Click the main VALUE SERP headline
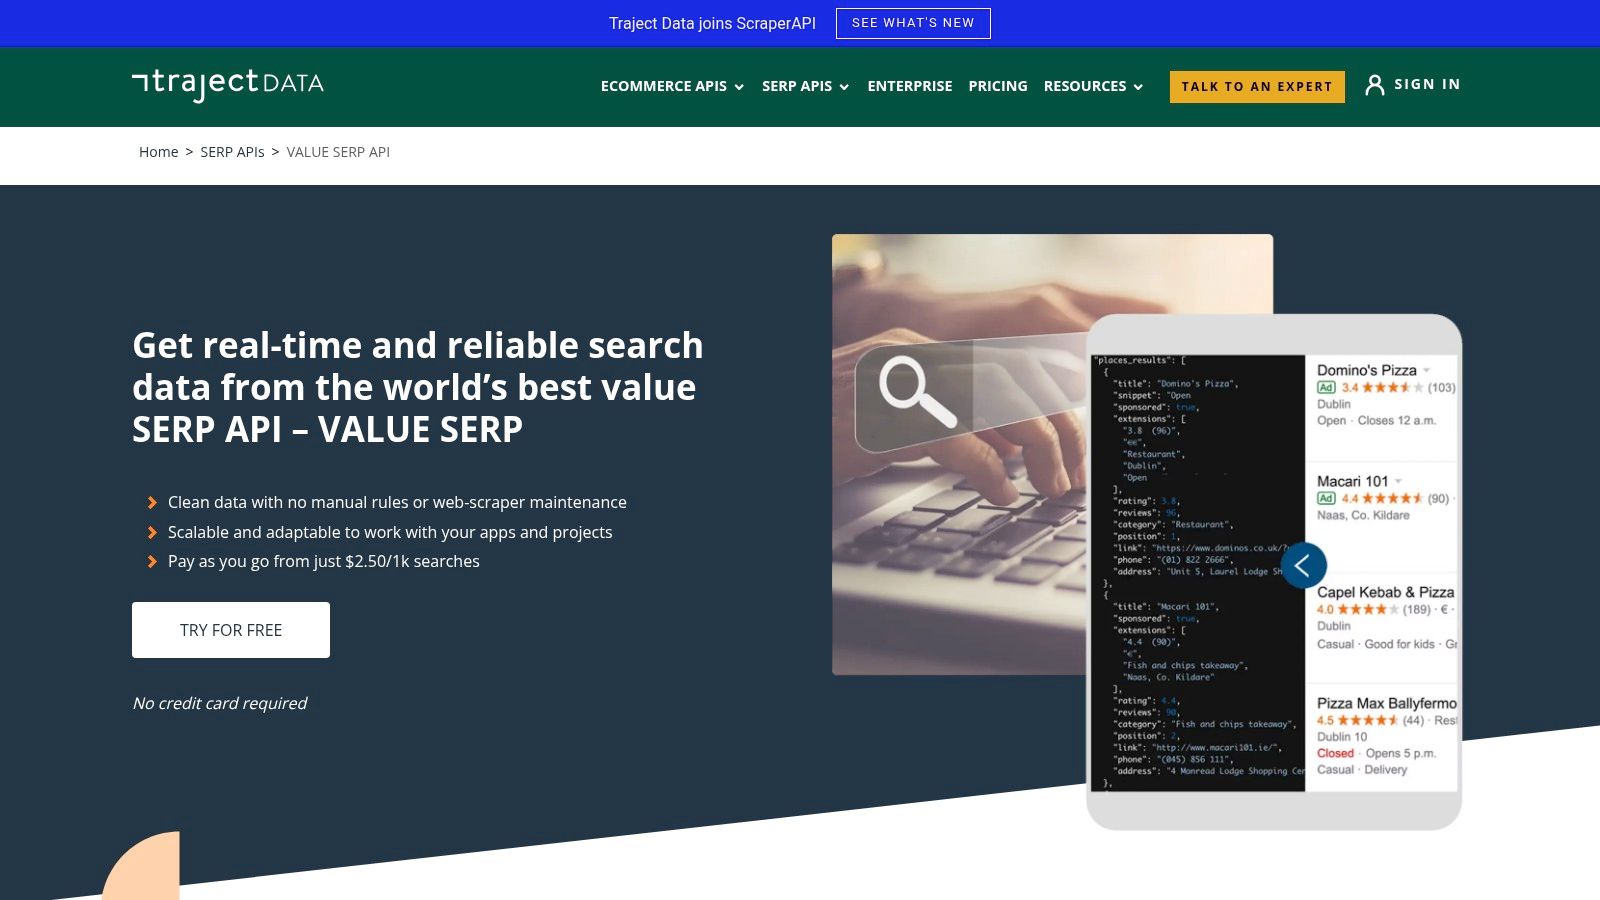 click(x=418, y=387)
